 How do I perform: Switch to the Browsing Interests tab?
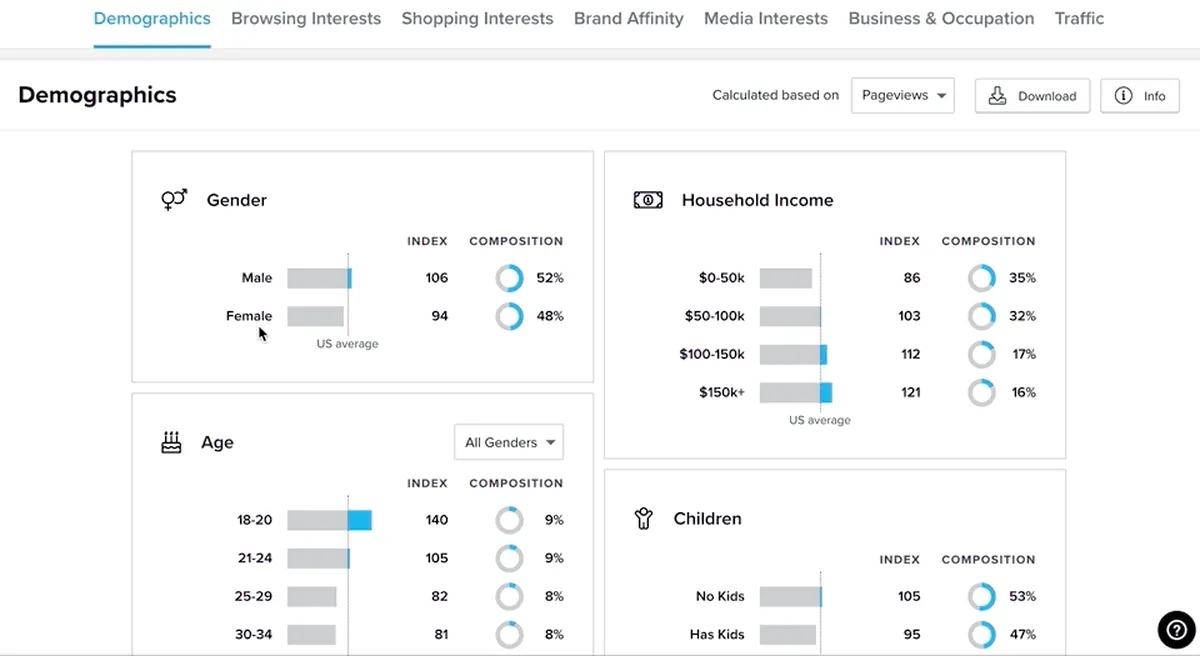click(306, 18)
